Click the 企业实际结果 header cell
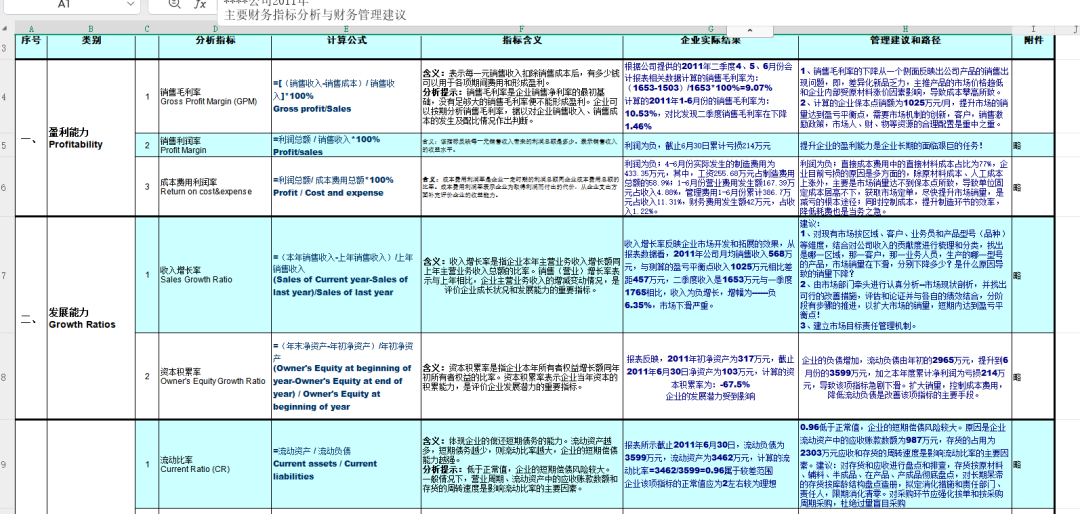1080x514 pixels. (710, 47)
